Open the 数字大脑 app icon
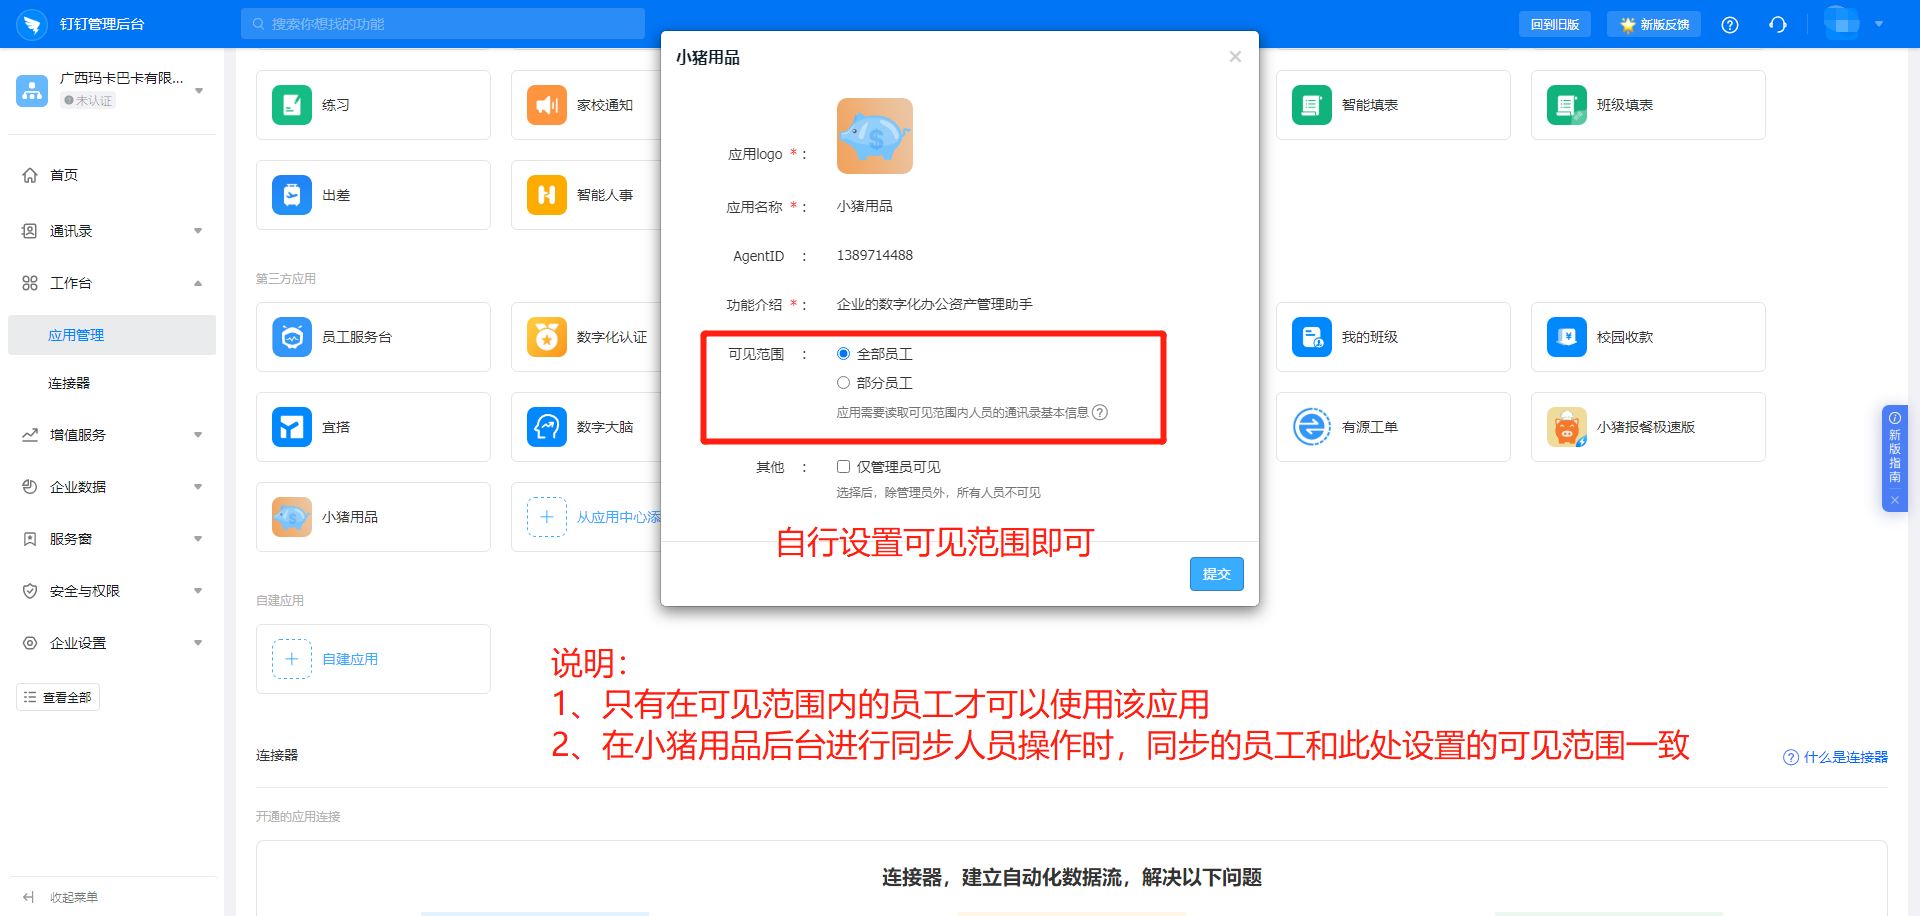This screenshot has width=1920, height=916. pyautogui.click(x=547, y=427)
